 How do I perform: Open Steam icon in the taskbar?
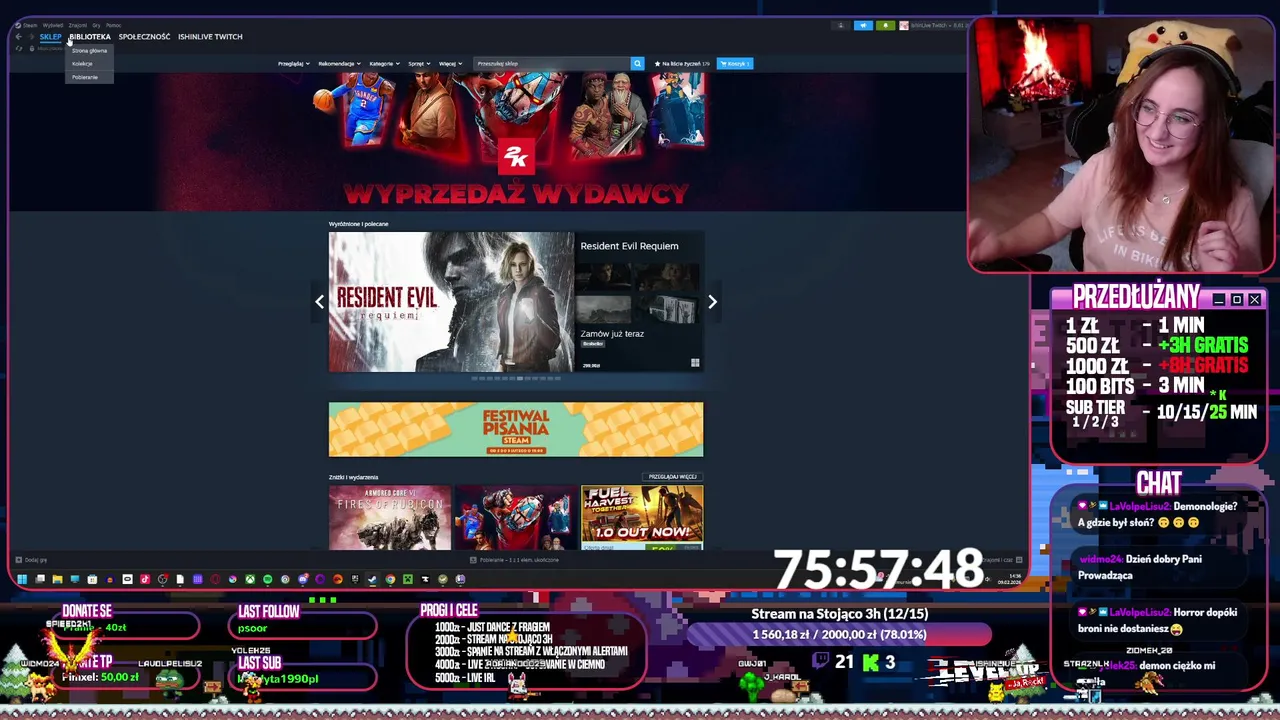(x=372, y=579)
